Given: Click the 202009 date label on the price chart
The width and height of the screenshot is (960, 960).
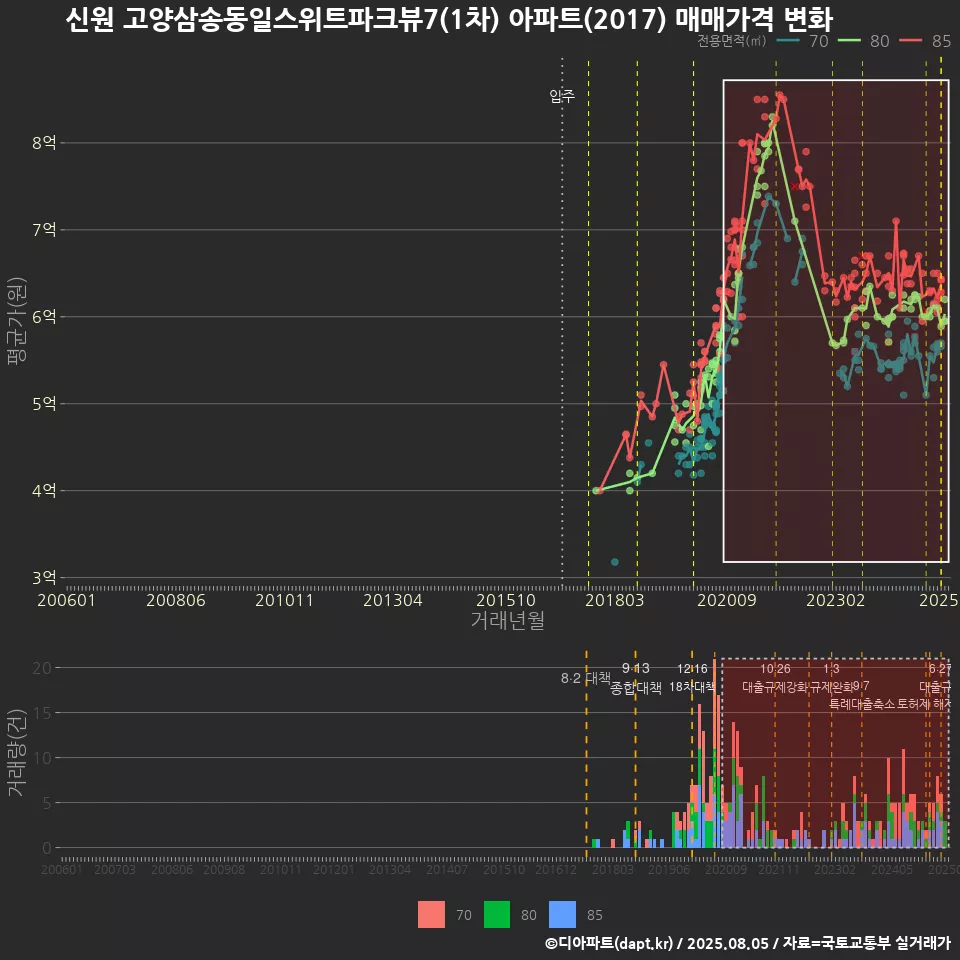Looking at the screenshot, I should pyautogui.click(x=727, y=600).
